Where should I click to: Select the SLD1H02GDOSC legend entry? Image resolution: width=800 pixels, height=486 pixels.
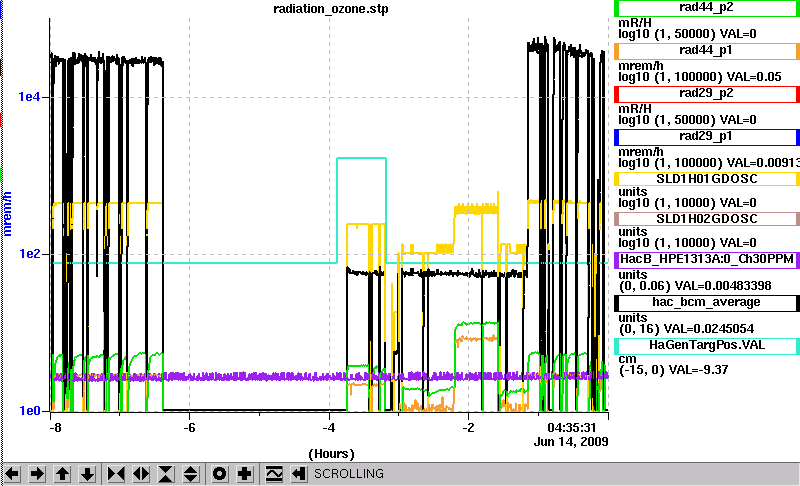tap(707, 219)
